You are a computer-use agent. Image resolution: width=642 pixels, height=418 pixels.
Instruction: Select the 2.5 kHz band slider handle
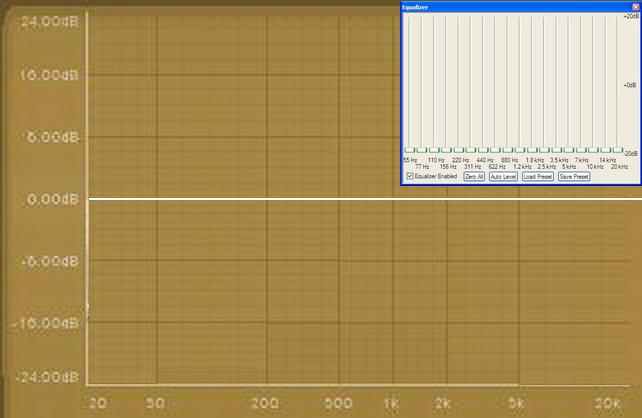545,150
